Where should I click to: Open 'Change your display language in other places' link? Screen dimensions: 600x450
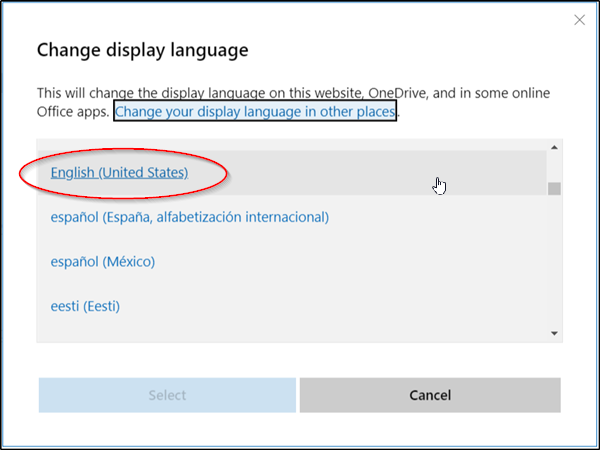pos(255,110)
